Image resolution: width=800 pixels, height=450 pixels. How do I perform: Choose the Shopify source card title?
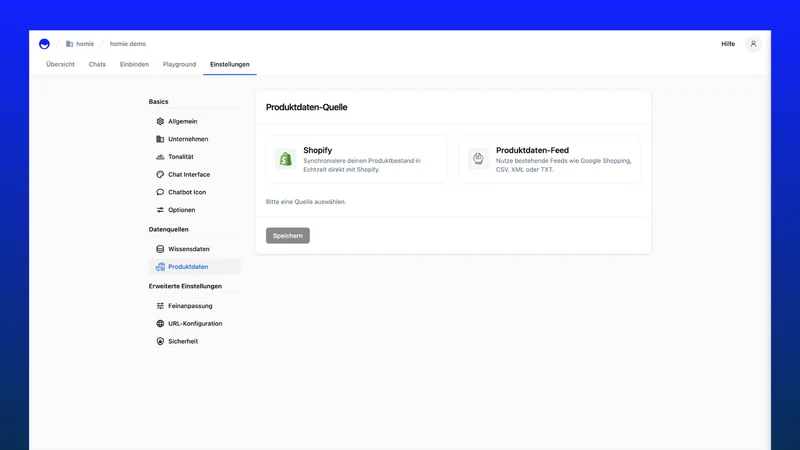(x=317, y=150)
